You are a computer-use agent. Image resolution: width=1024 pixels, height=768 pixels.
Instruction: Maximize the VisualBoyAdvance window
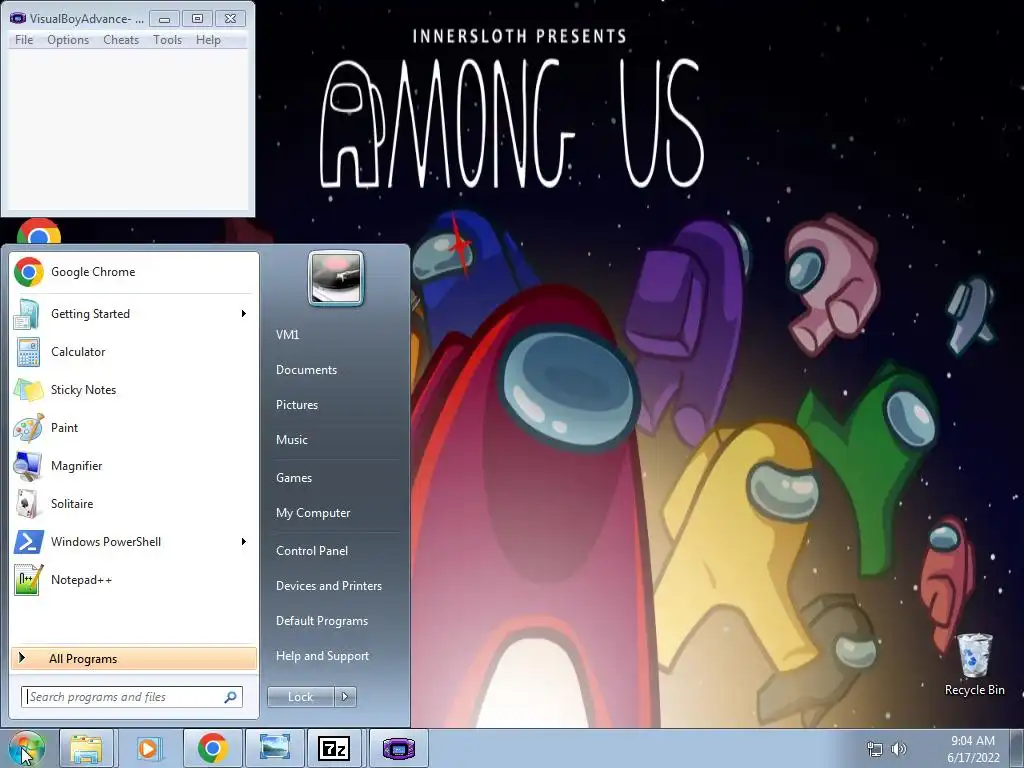click(197, 18)
